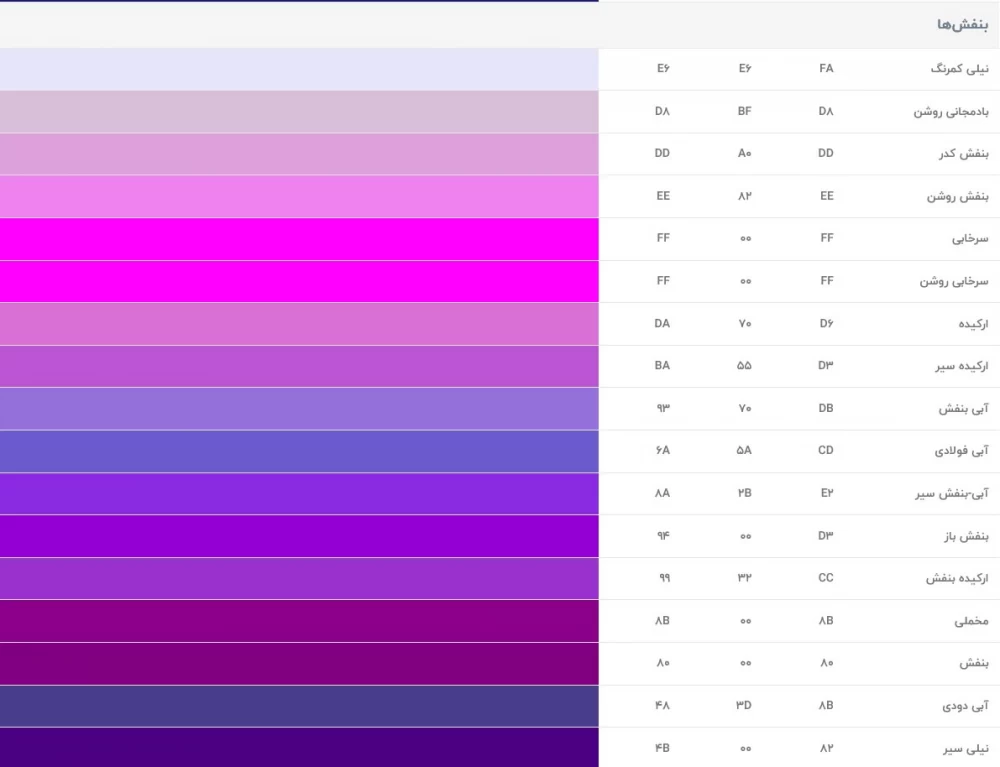Select value E۲ in آبی-بنفش سیر row

coord(827,493)
